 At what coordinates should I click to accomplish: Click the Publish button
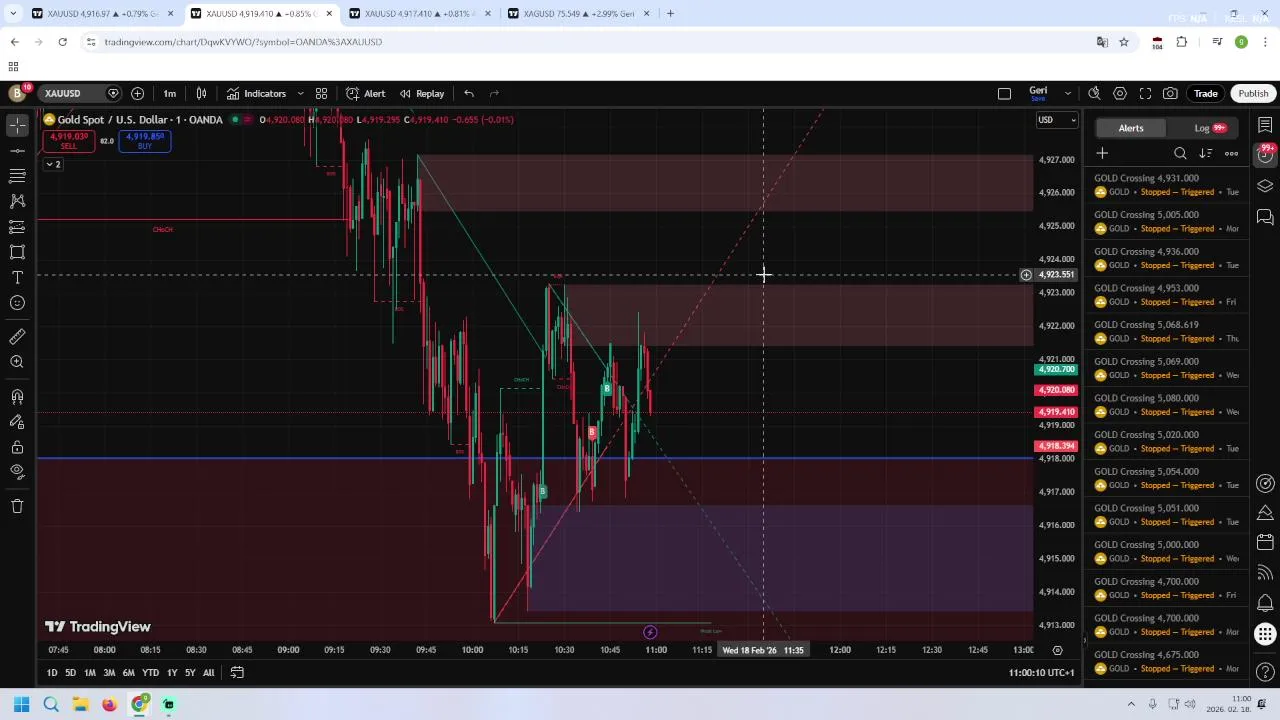1253,93
